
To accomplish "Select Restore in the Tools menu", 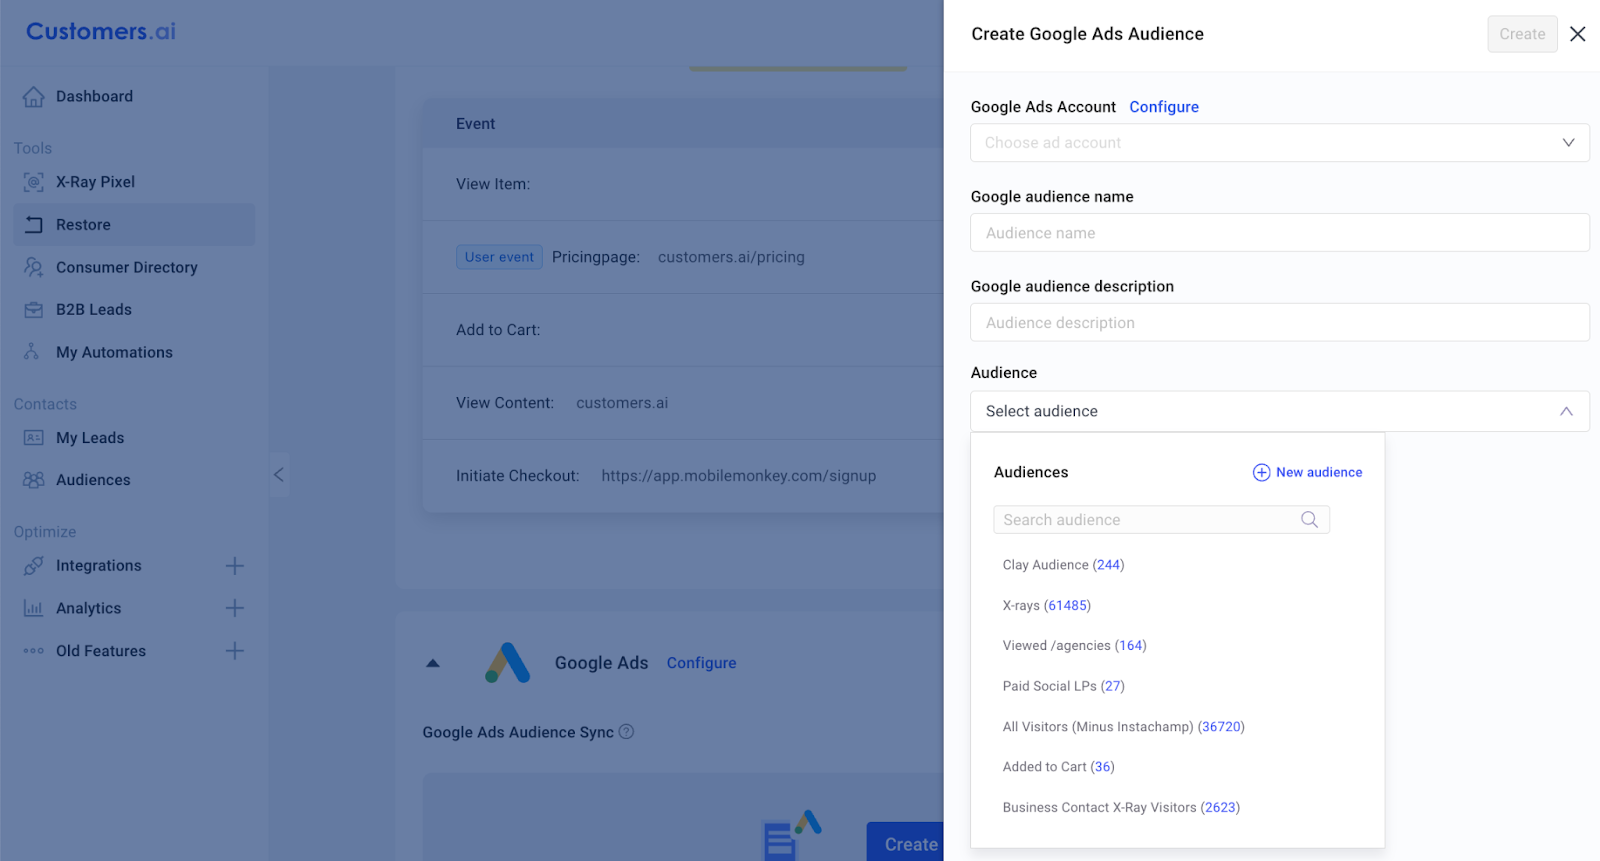I will (134, 225).
